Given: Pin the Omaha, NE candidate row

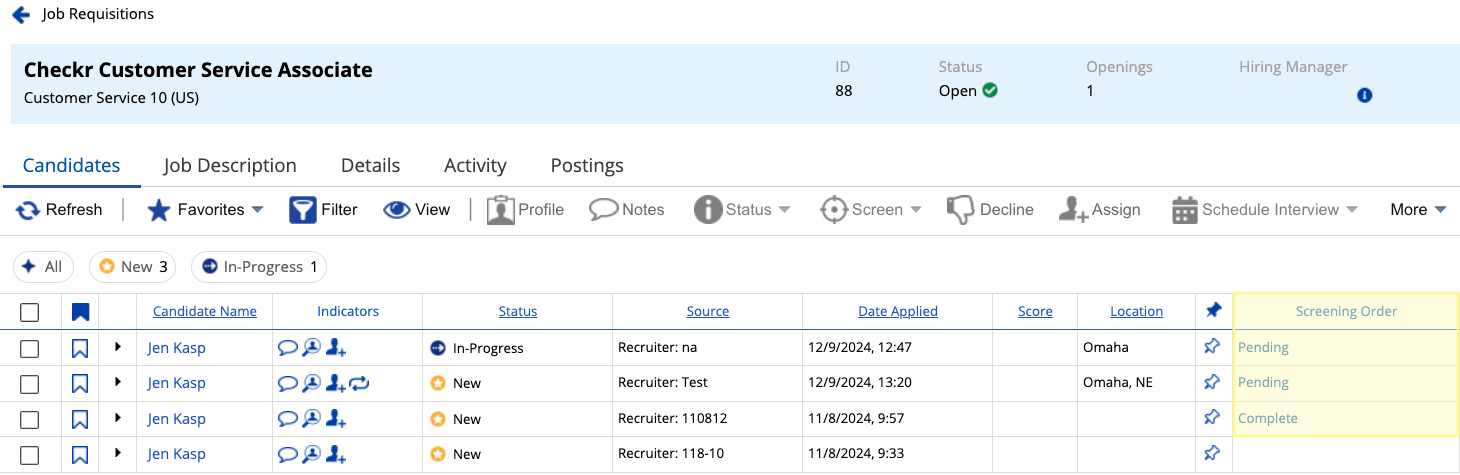Looking at the screenshot, I should pos(1212,382).
